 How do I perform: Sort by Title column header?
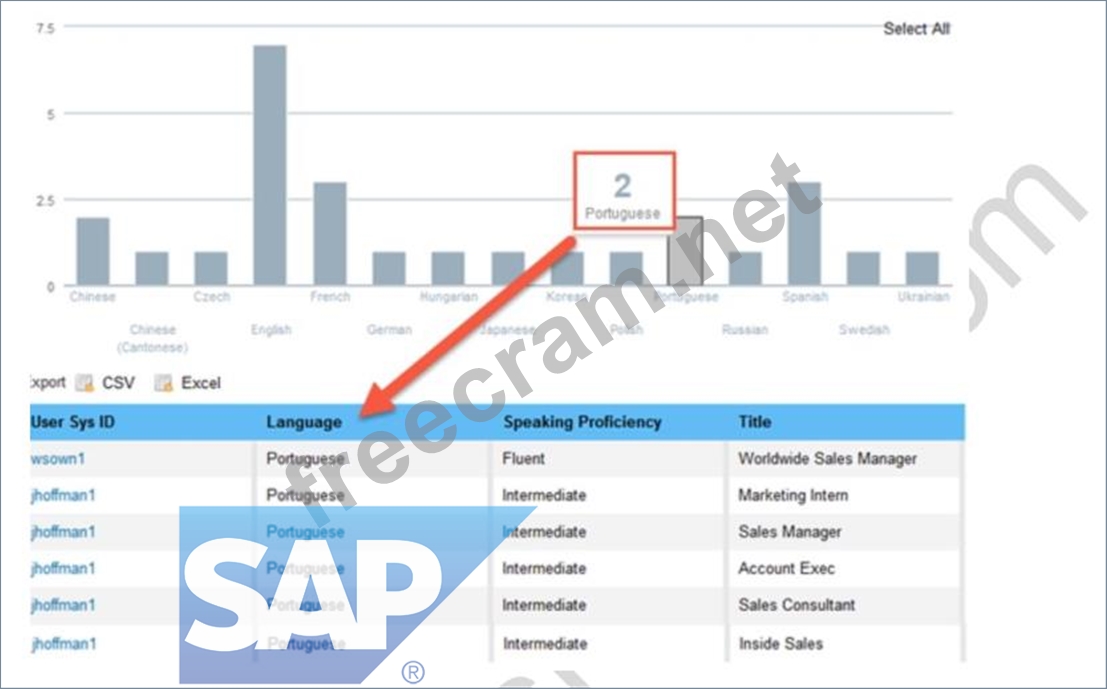tap(755, 422)
